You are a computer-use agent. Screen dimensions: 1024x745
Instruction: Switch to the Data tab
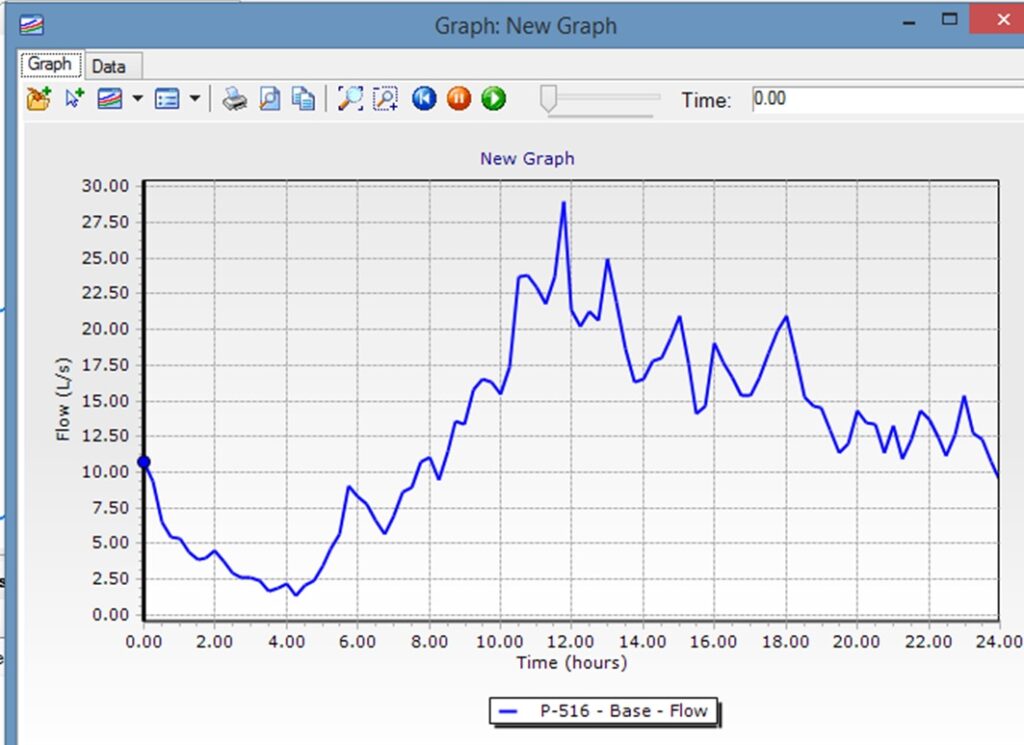[109, 66]
